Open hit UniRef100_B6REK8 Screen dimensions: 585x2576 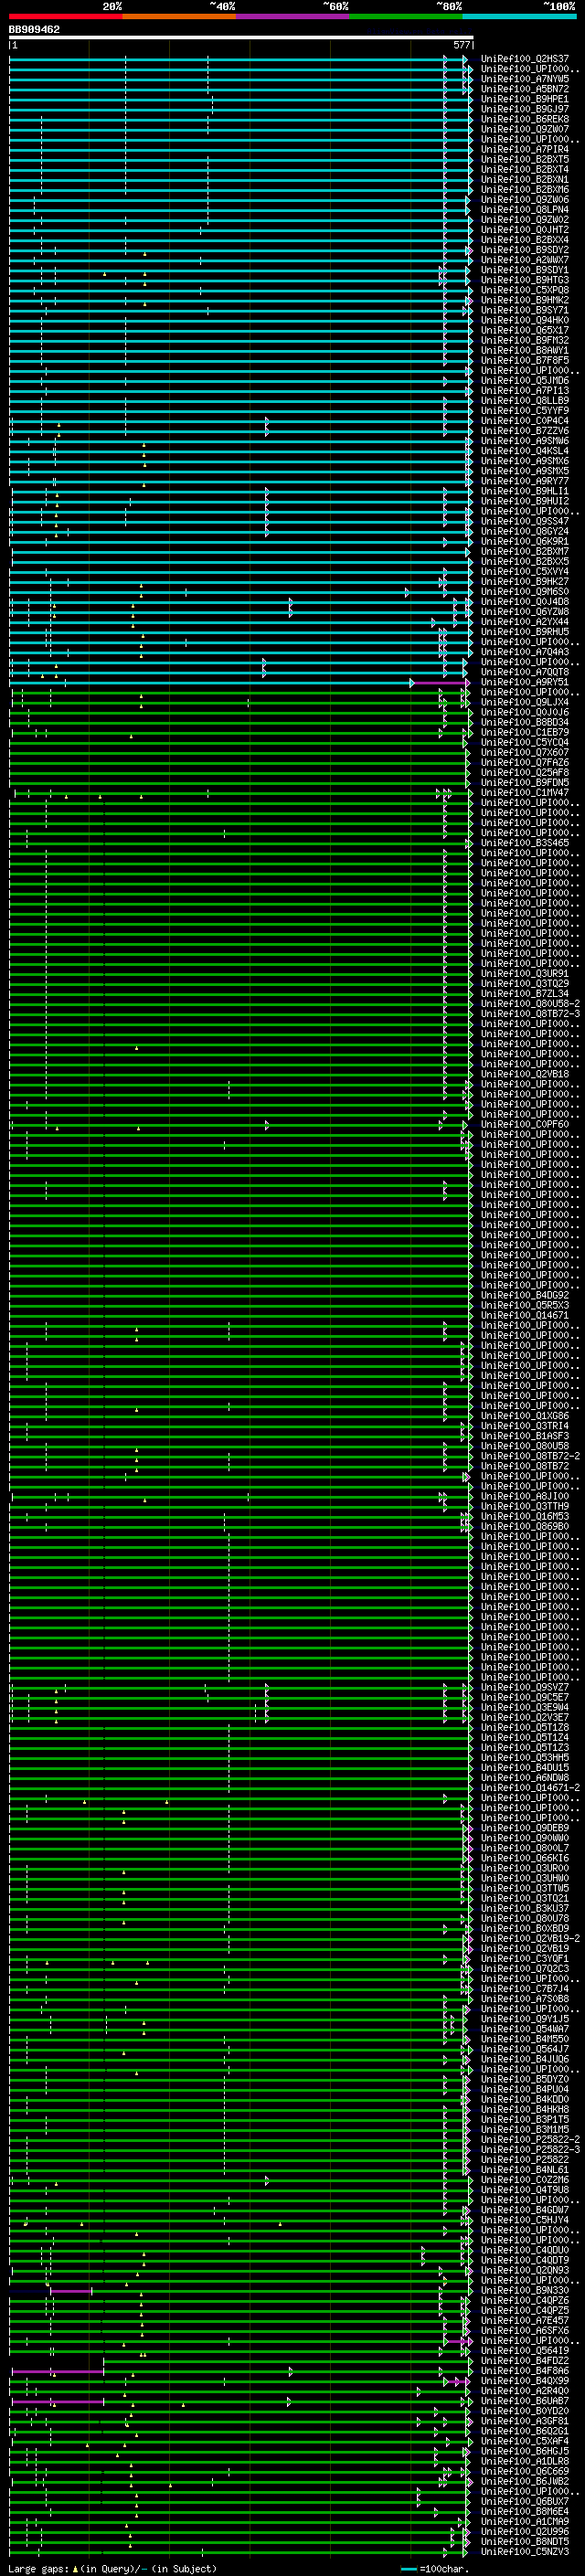[x=524, y=119]
